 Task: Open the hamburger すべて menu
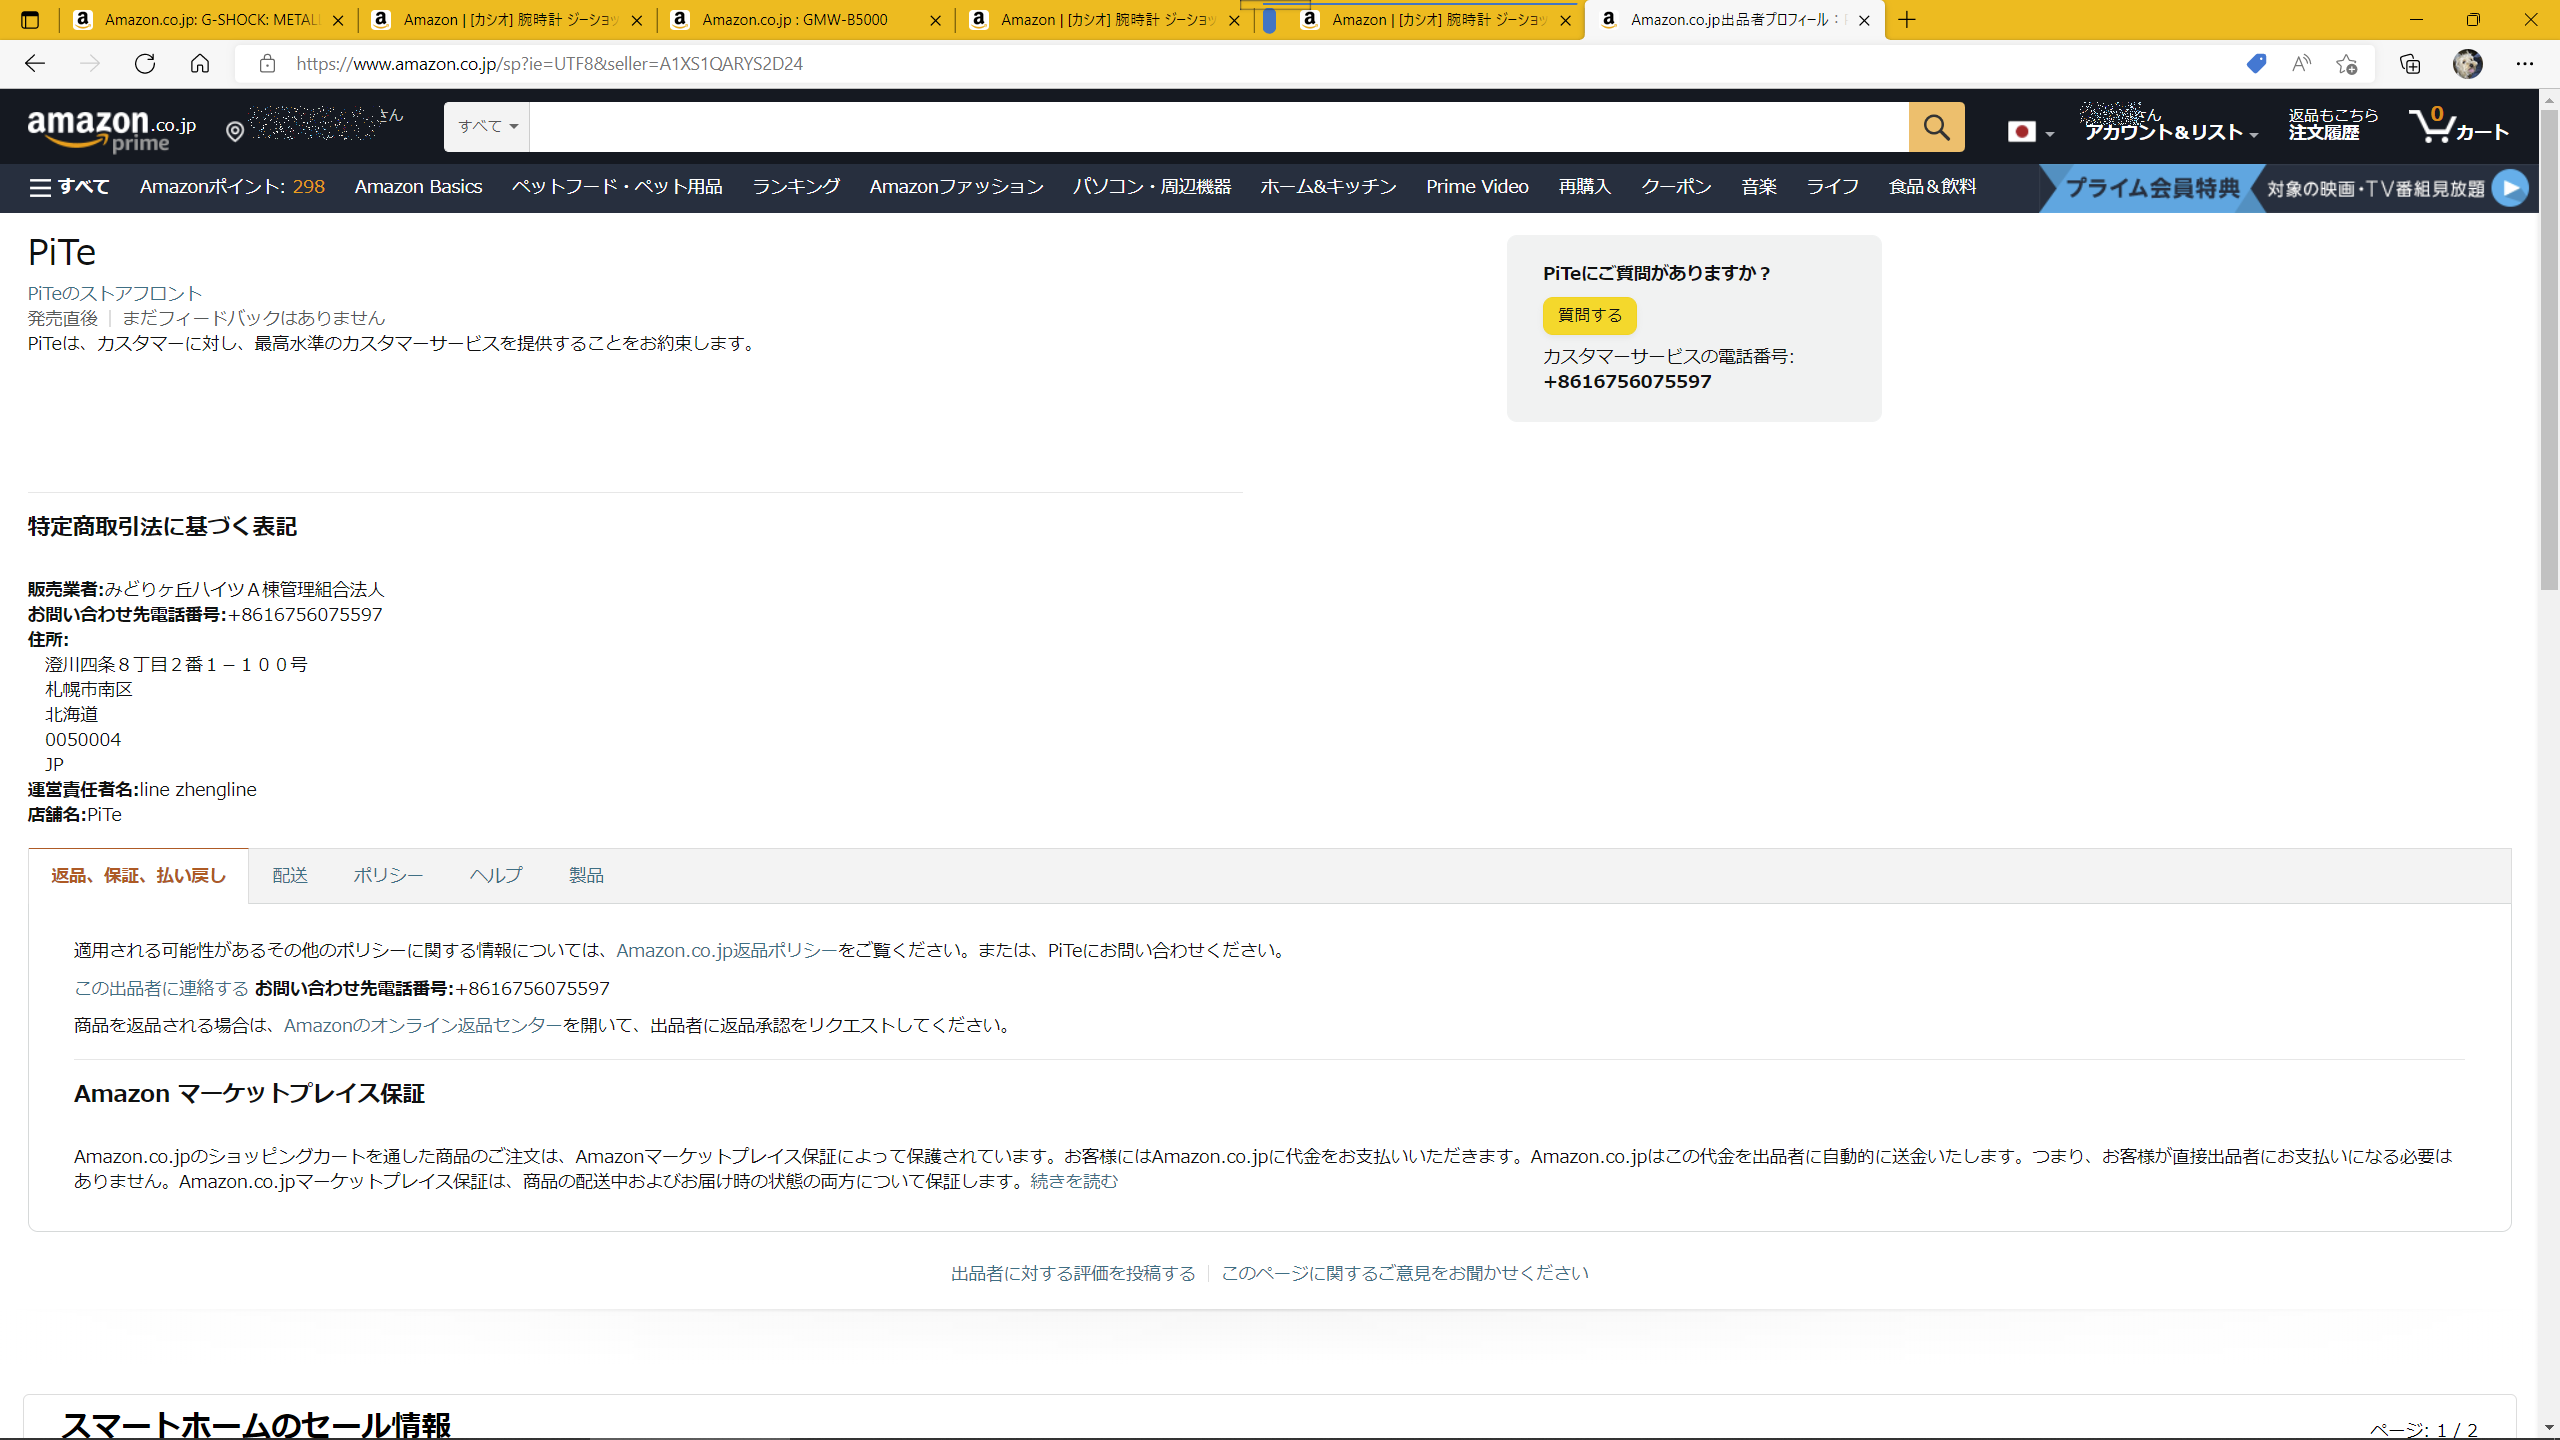point(69,187)
